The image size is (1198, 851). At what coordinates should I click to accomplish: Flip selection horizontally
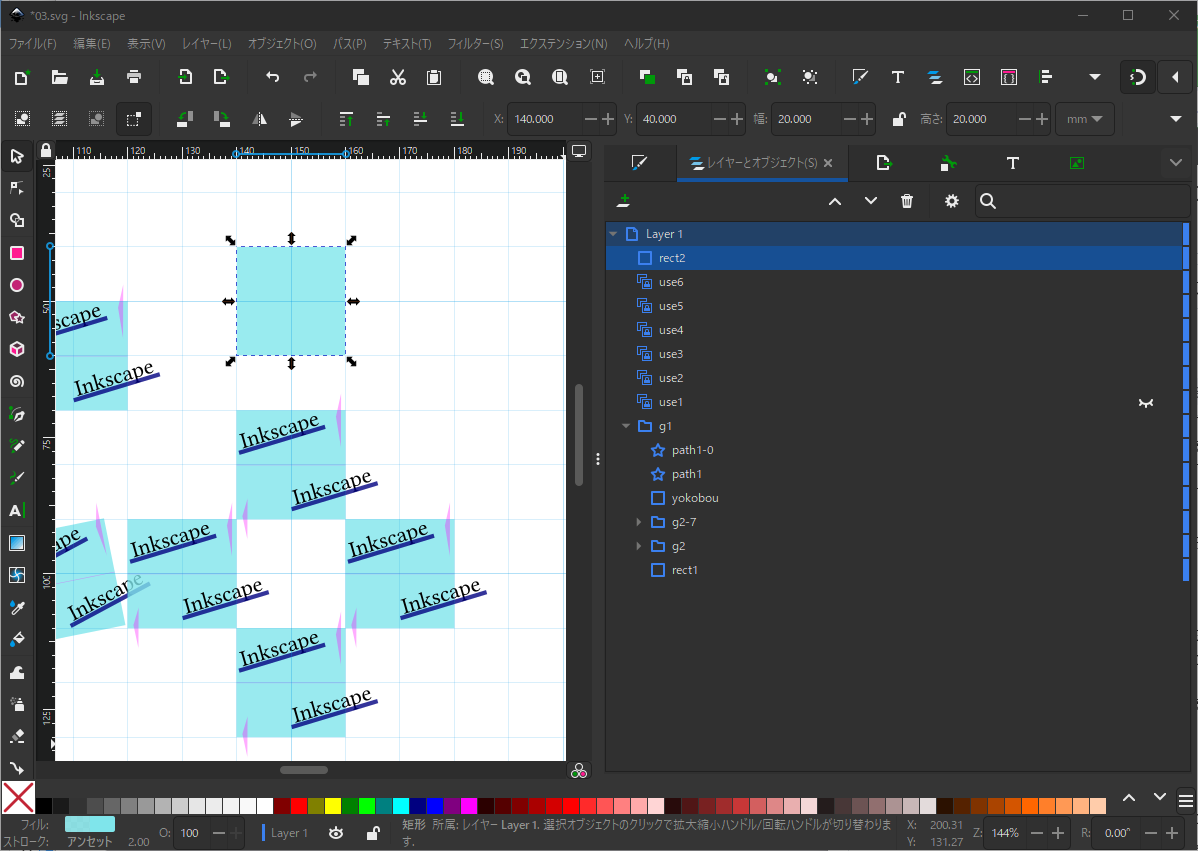pos(260,119)
